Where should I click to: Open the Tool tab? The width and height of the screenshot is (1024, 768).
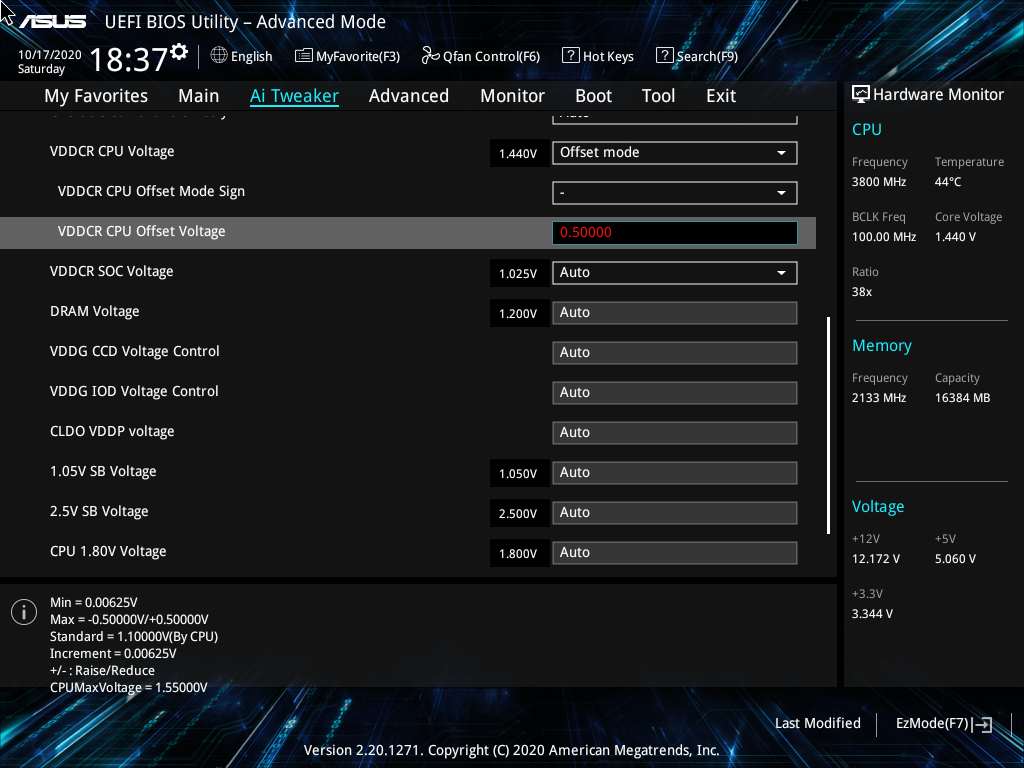coord(658,96)
